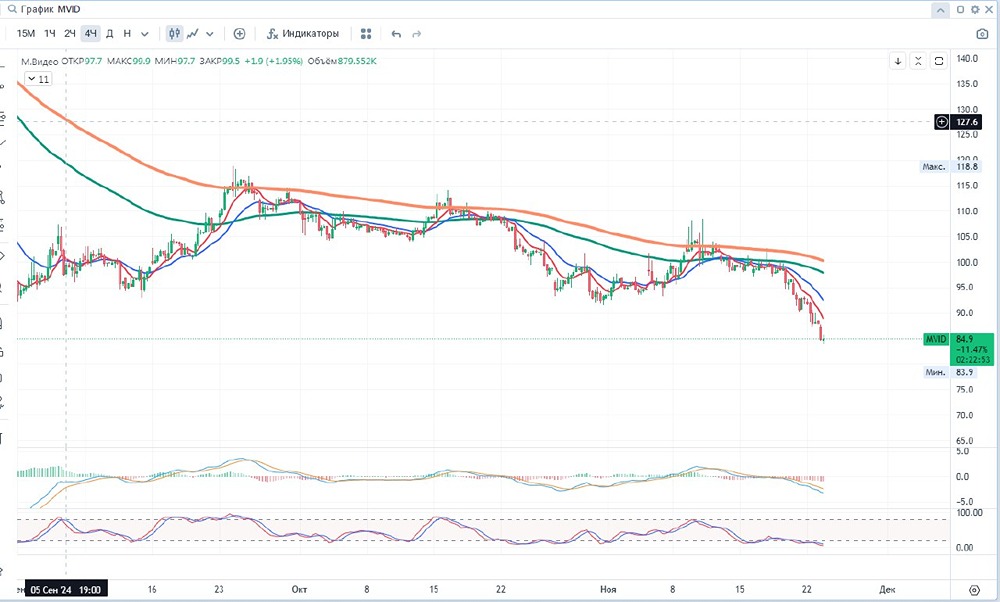Click the Мин. 83.9 marker label
This screenshot has width=1000, height=602.
tap(950, 372)
